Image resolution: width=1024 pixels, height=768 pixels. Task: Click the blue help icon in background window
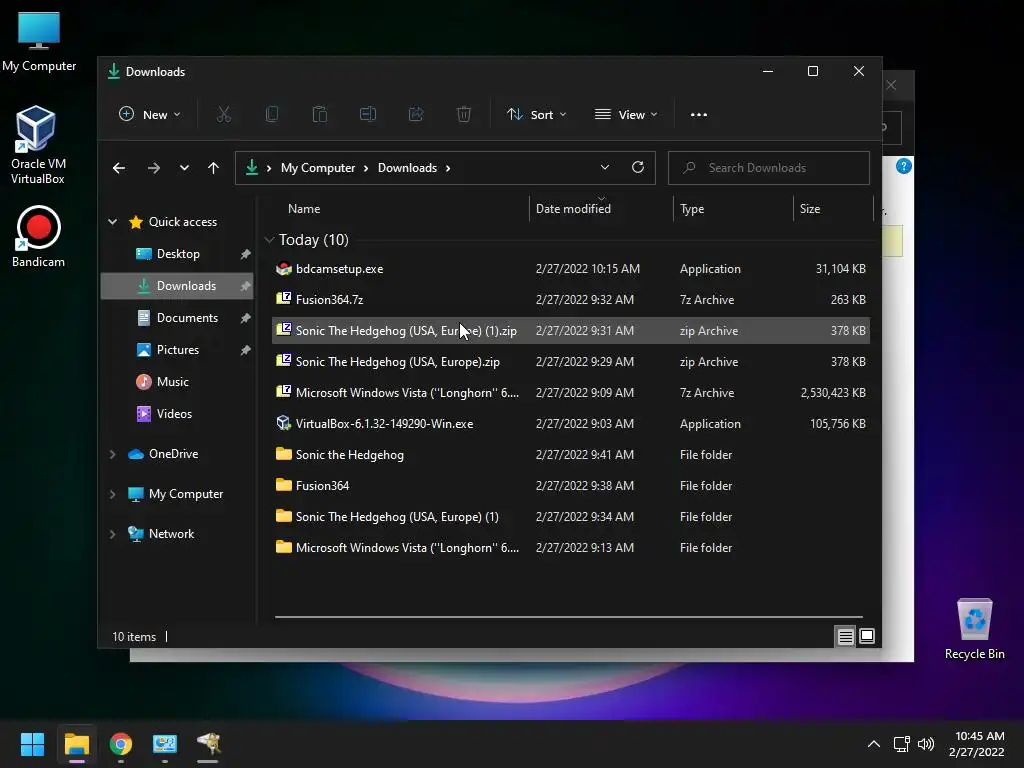tap(904, 166)
